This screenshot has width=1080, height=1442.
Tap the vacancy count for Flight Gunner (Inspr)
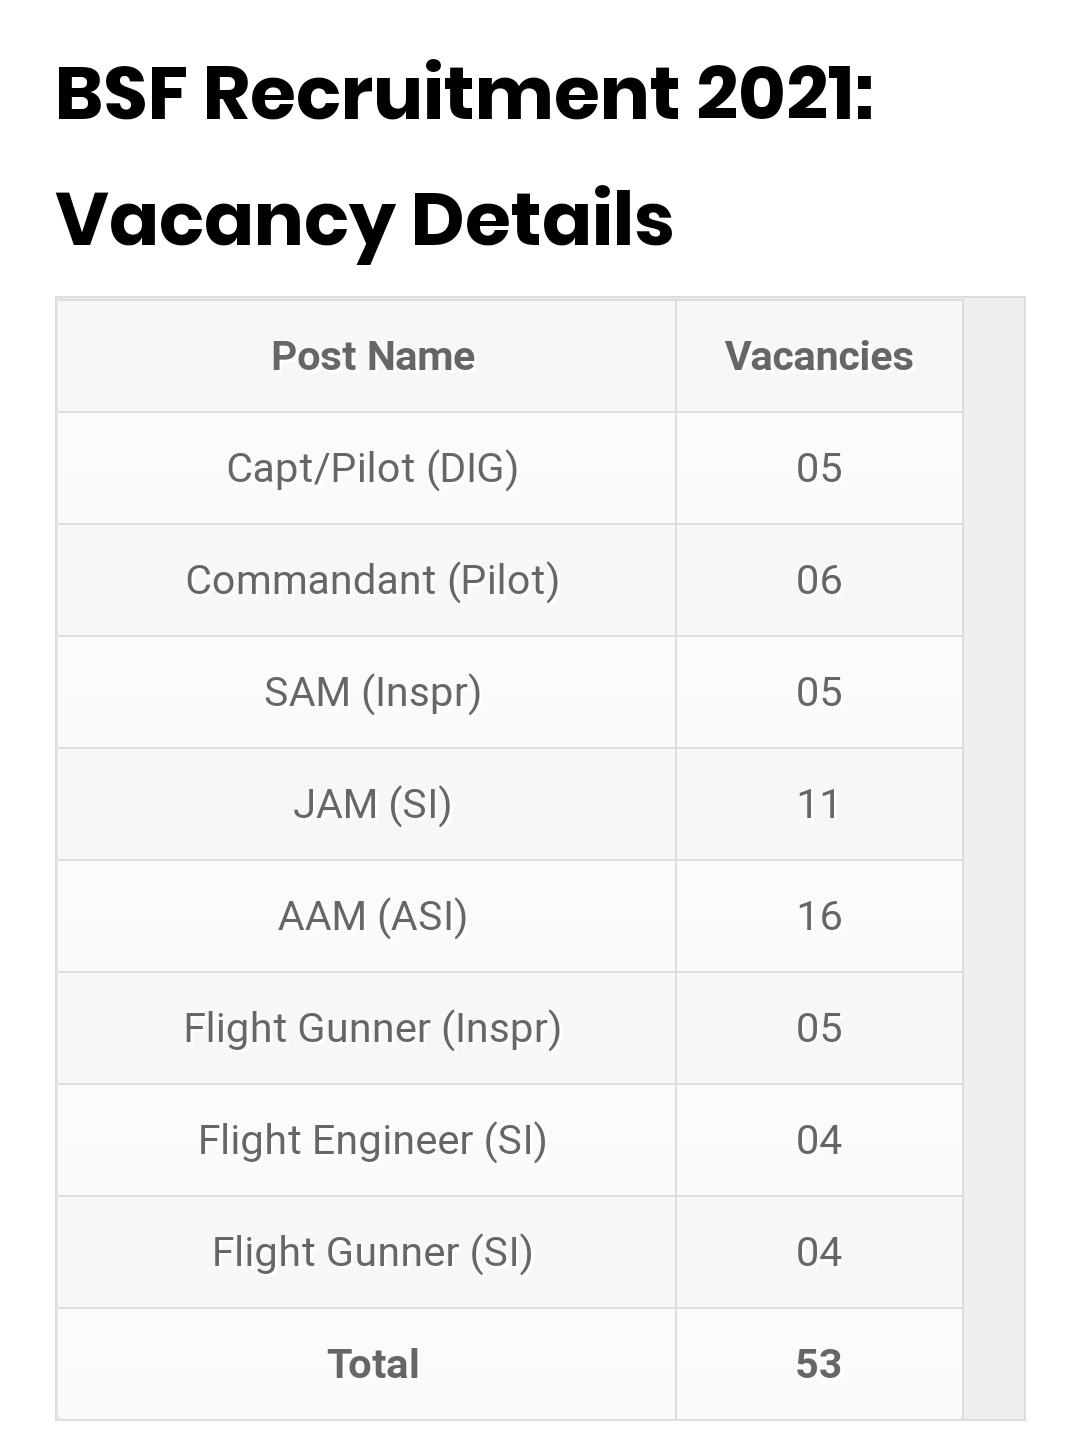click(819, 1028)
